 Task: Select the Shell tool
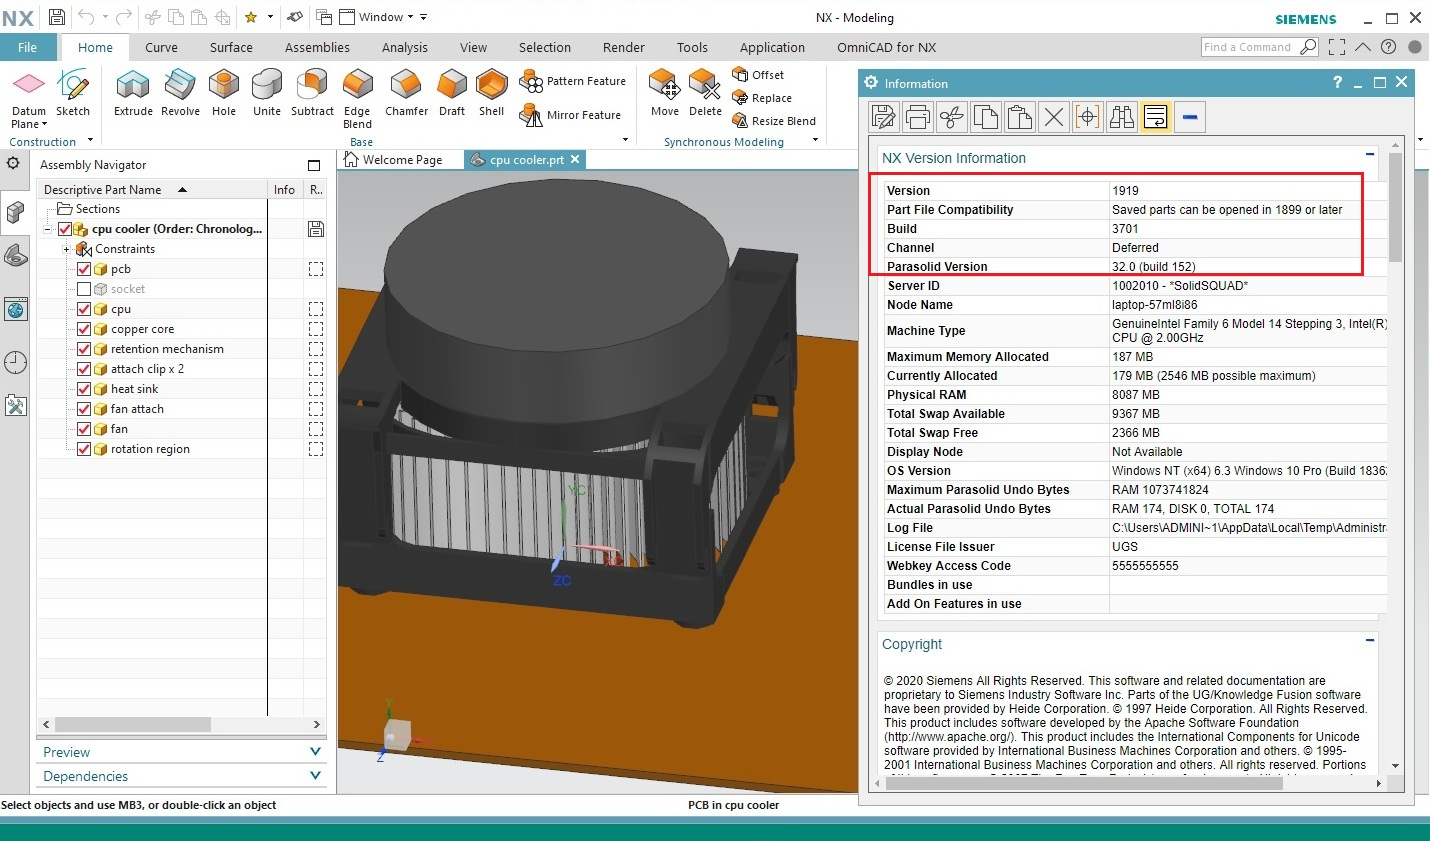491,93
